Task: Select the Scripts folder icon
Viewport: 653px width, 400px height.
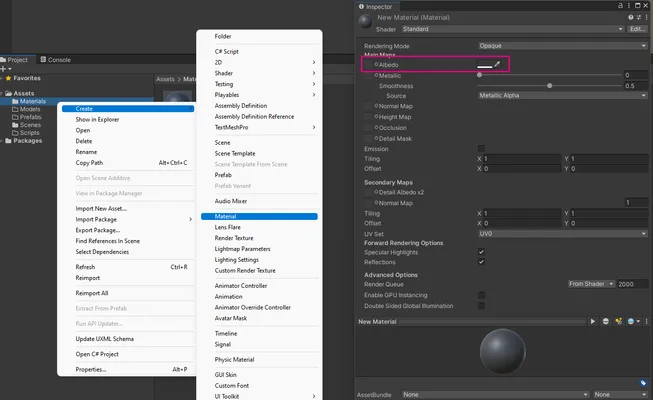Action: point(15,133)
